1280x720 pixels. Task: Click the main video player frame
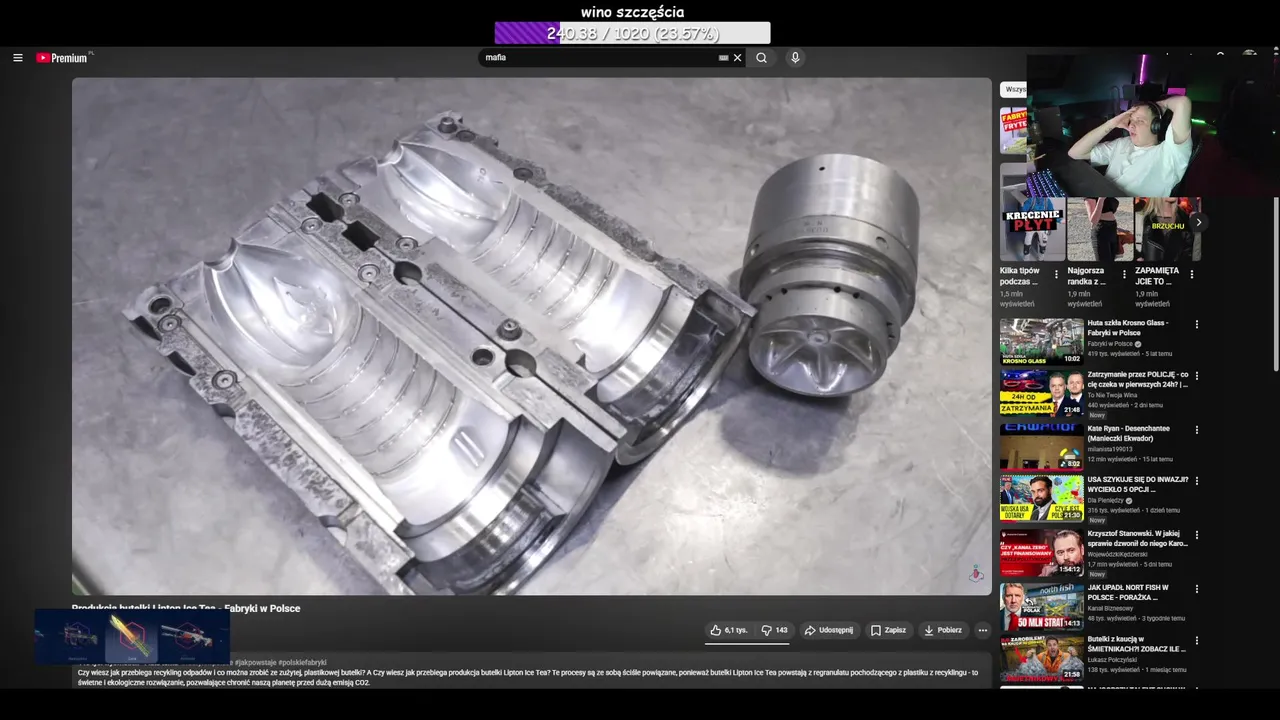(531, 336)
